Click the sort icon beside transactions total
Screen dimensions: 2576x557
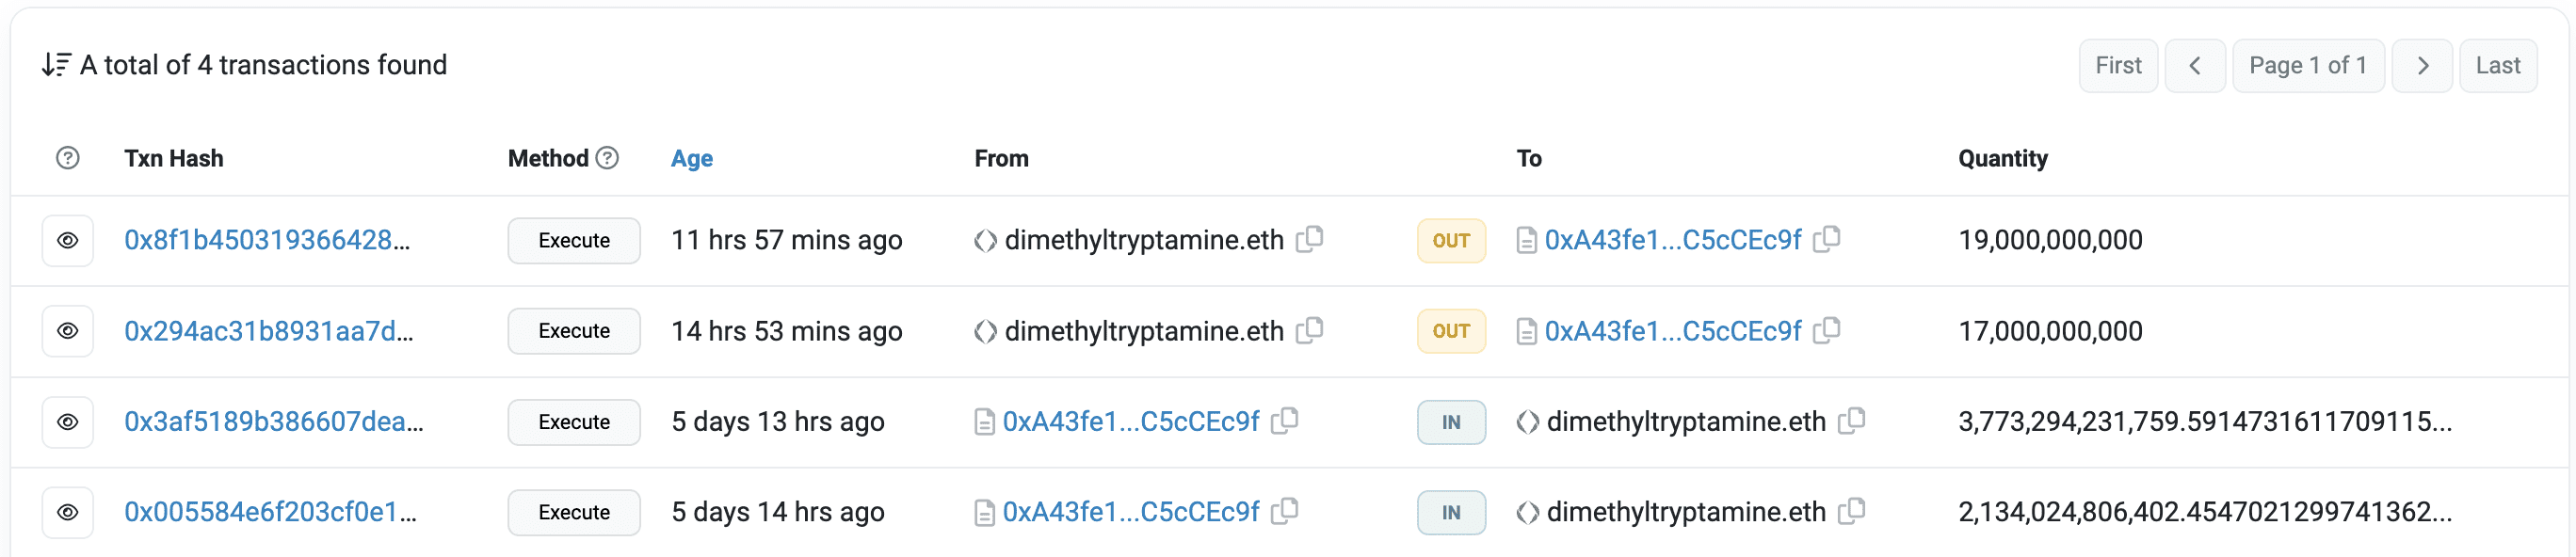pos(56,65)
